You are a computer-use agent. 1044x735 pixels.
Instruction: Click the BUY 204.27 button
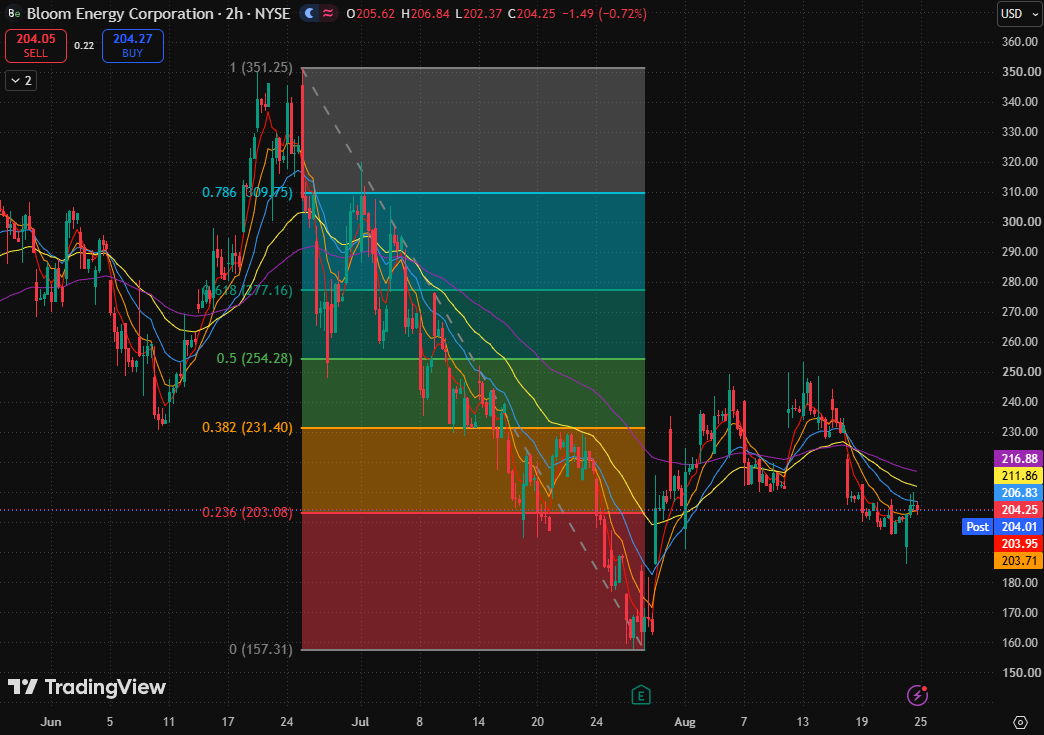tap(132, 46)
